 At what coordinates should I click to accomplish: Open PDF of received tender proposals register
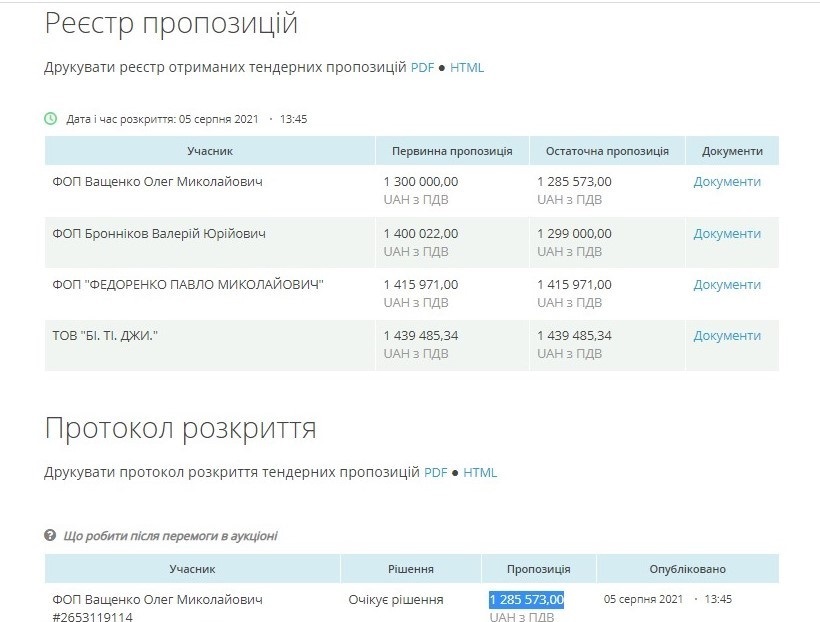(422, 67)
